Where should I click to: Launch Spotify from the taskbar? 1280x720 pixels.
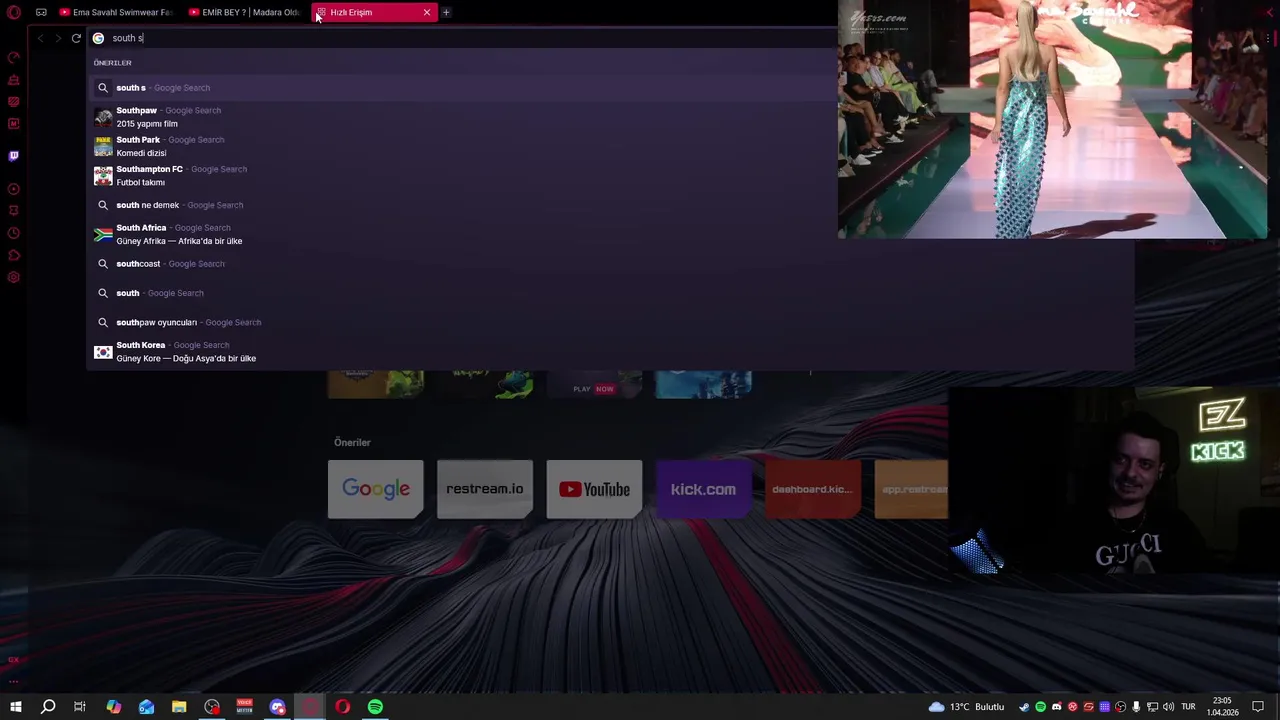pyautogui.click(x=375, y=707)
